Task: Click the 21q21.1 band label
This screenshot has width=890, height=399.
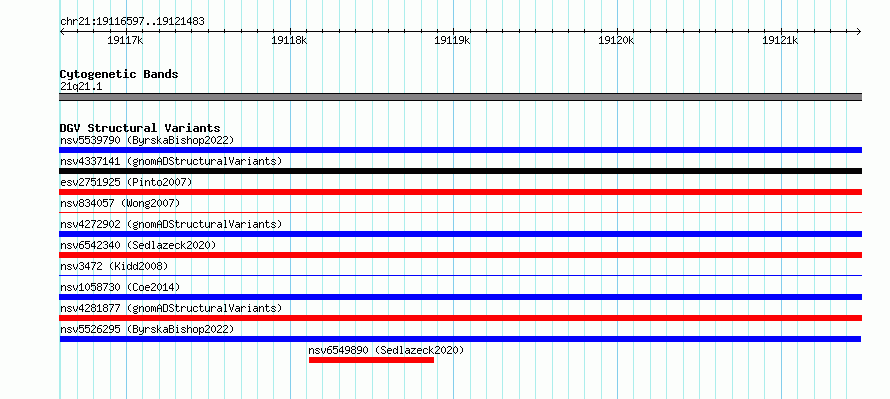Action: [81, 87]
